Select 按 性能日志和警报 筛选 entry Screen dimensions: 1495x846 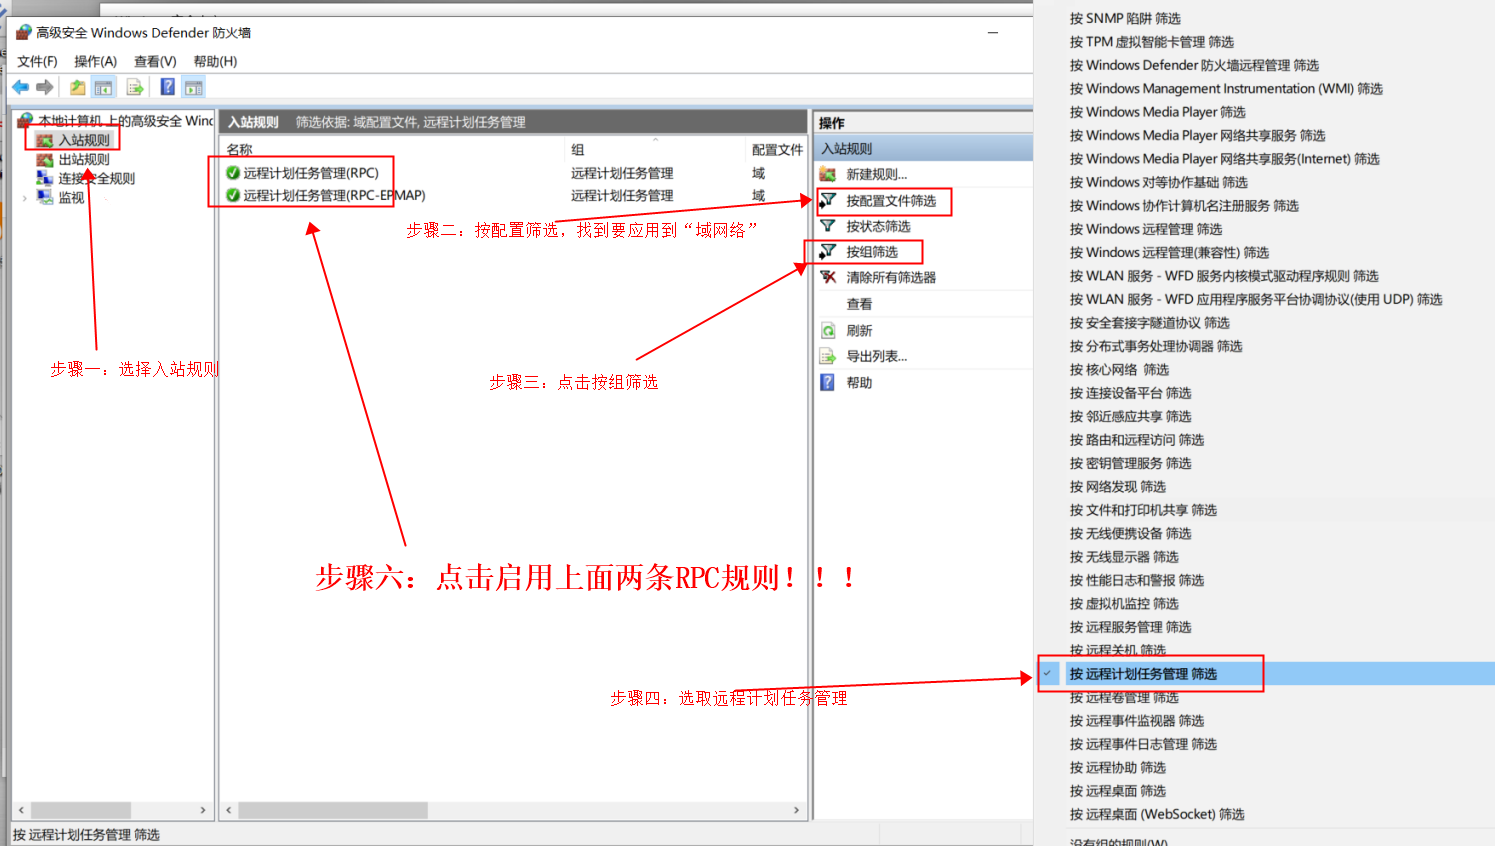[1137, 580]
